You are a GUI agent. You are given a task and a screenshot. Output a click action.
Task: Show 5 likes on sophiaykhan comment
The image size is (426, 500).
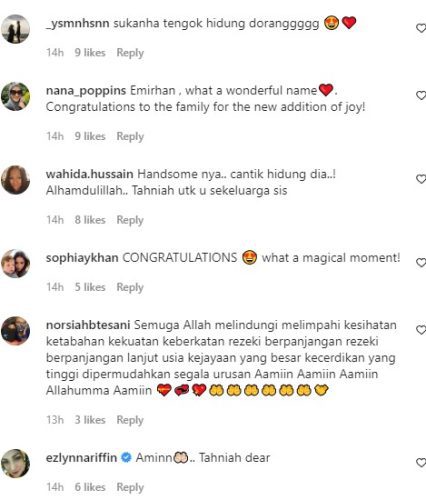[90, 287]
